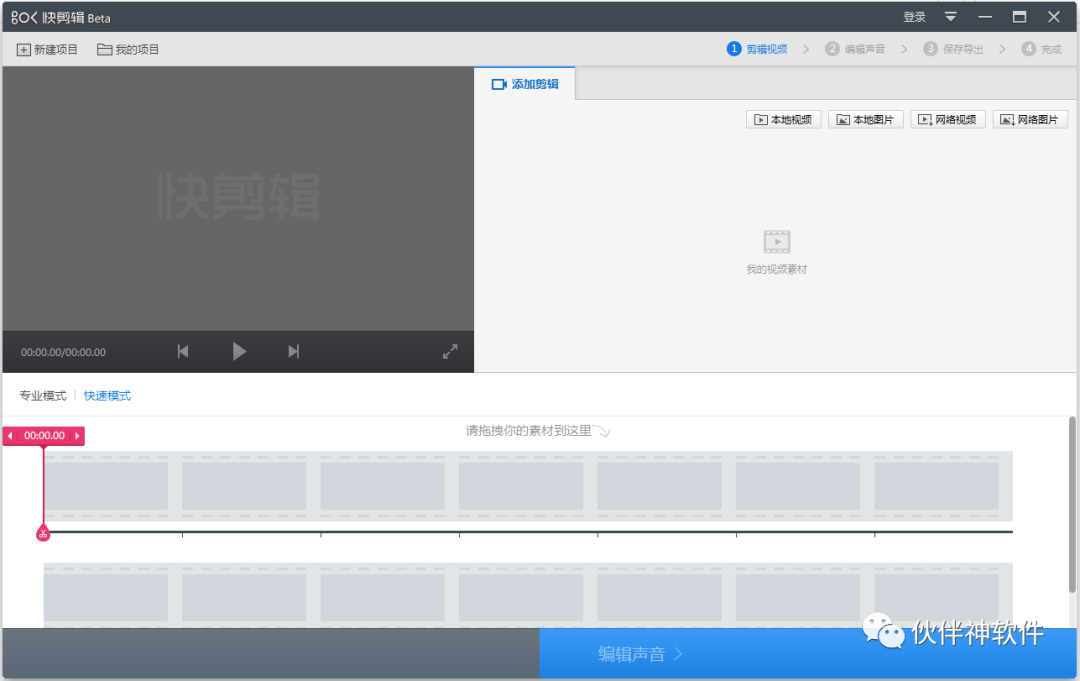Click the scissors cut handle on playhead
The image size is (1080, 681).
(x=43, y=534)
